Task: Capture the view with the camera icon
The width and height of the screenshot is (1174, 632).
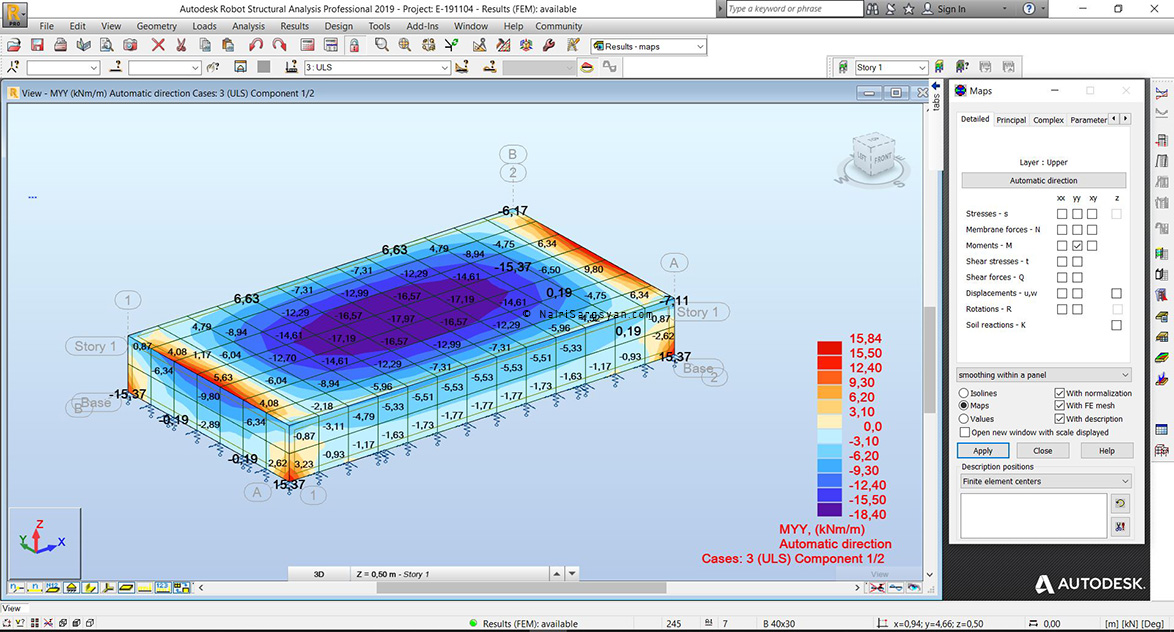Action: tap(130, 46)
